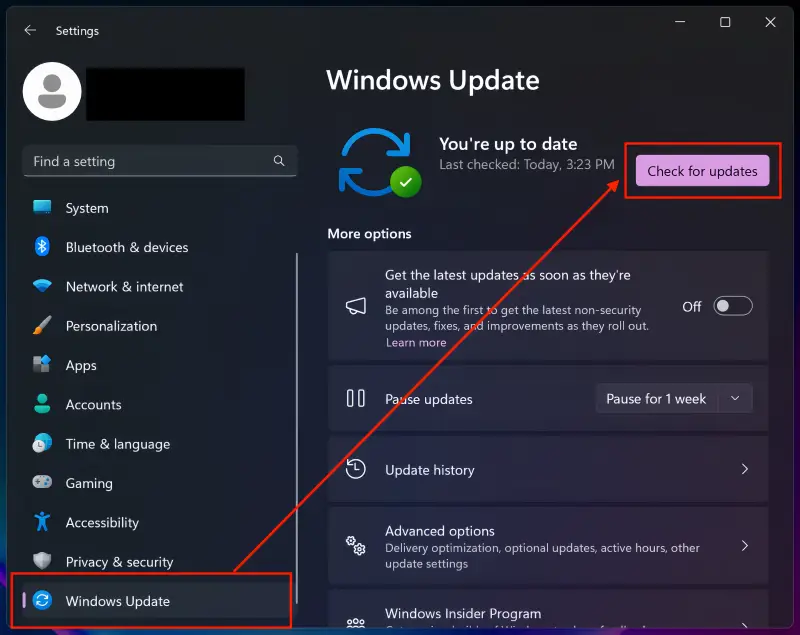800x635 pixels.
Task: Click the System monitor icon
Action: [42, 208]
